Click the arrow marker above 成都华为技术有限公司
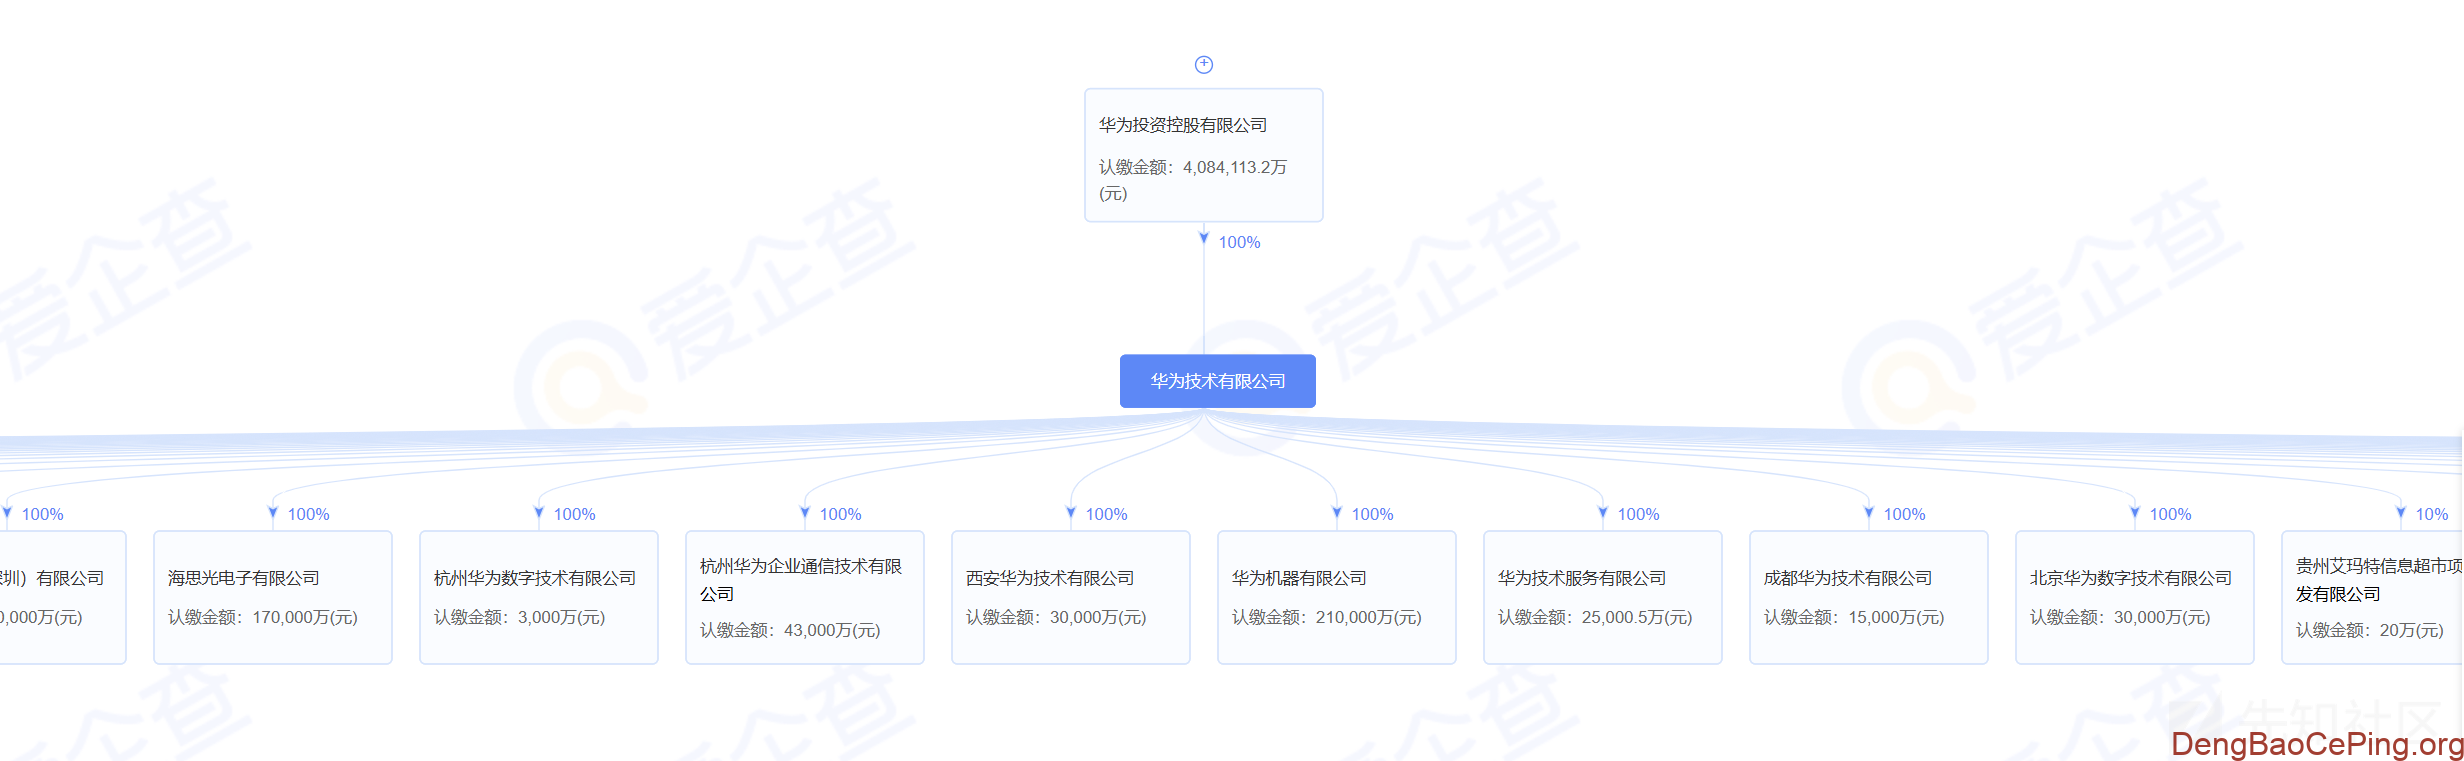This screenshot has height=761, width=2464. tap(1869, 513)
